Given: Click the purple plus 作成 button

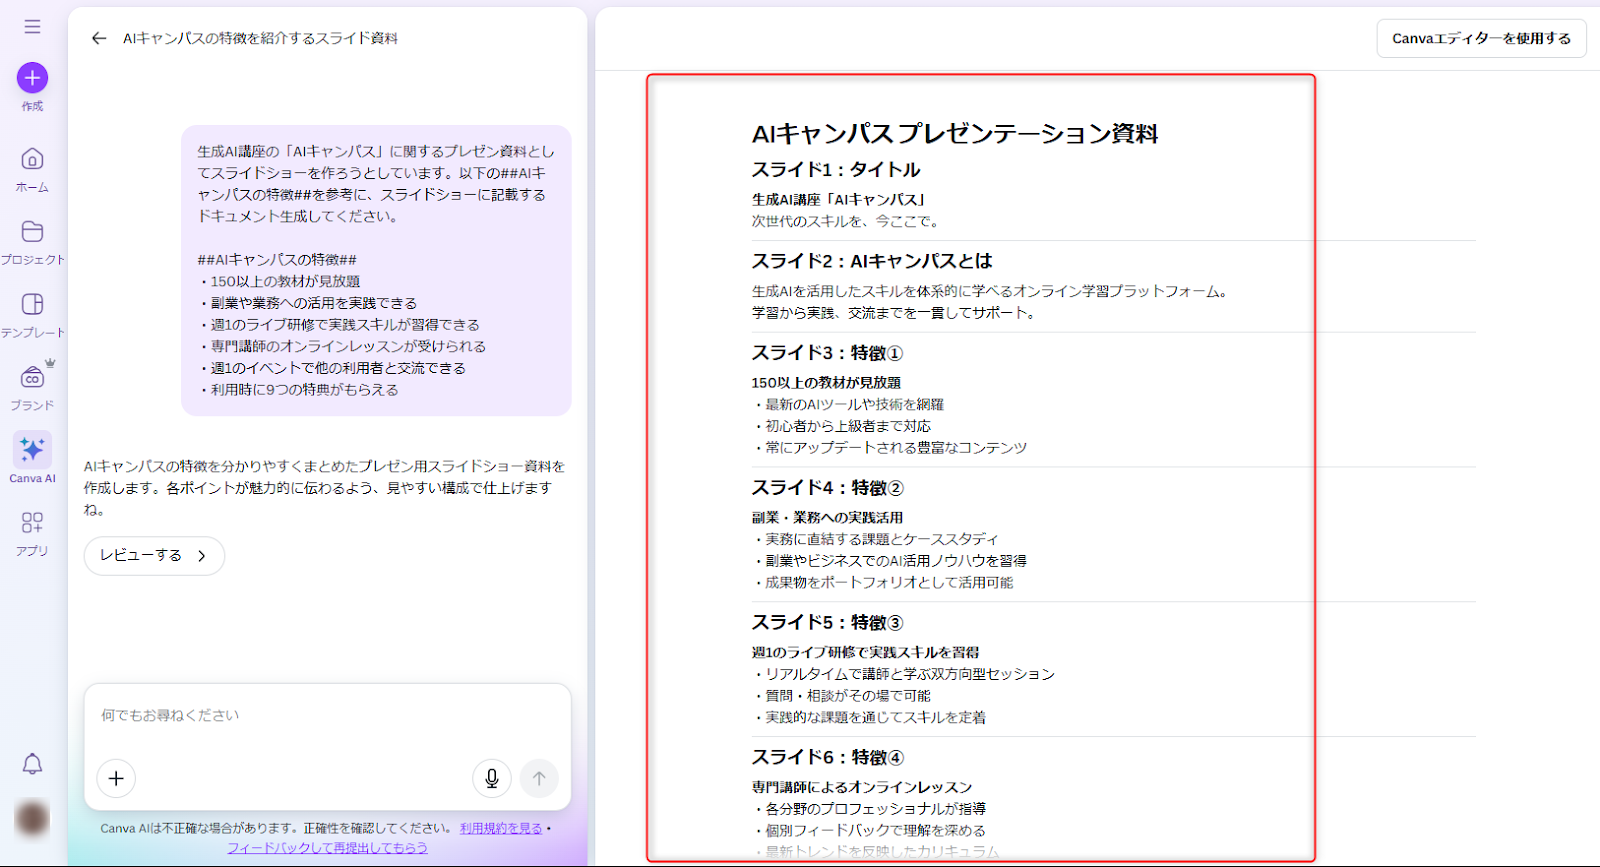Looking at the screenshot, I should 32,78.
